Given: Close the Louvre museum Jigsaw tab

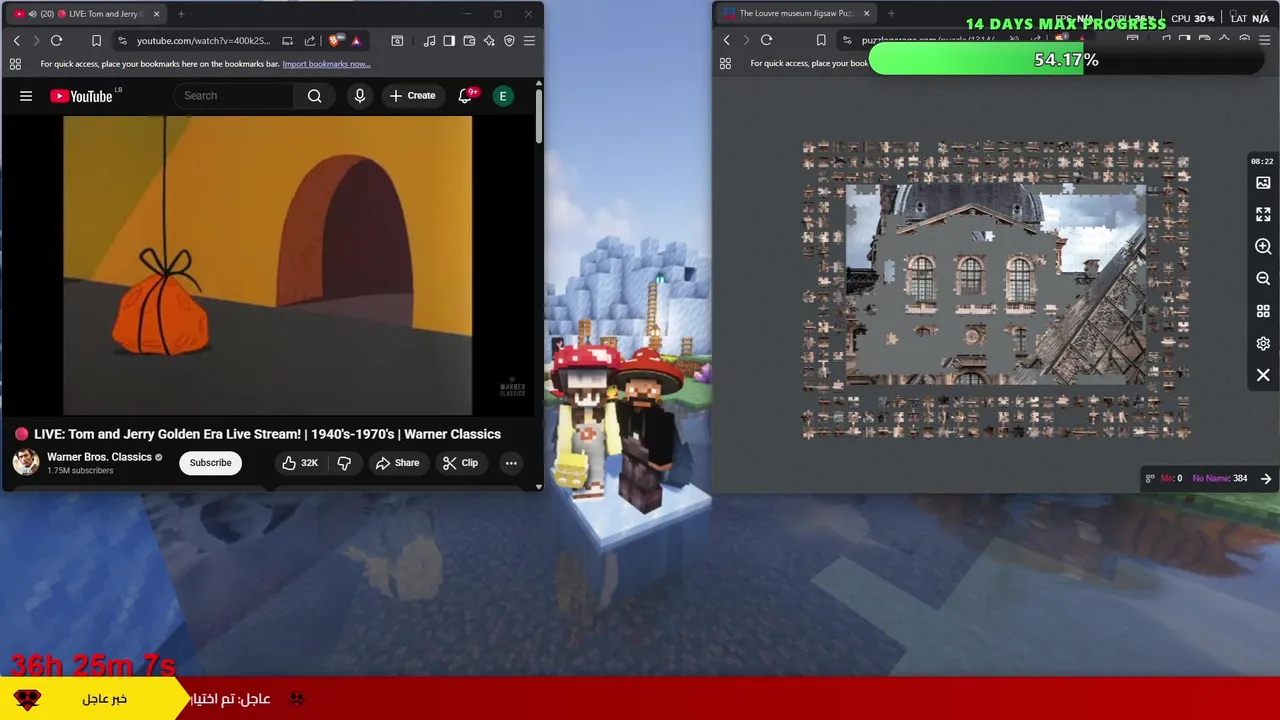Looking at the screenshot, I should [x=866, y=14].
